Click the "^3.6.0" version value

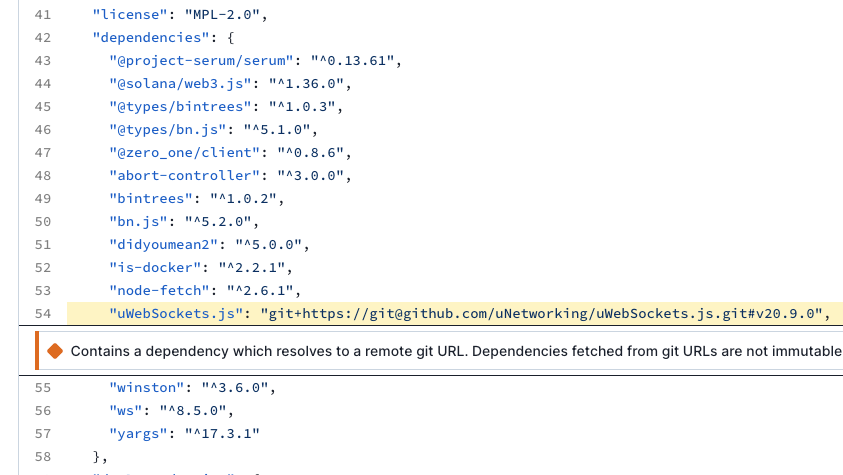coord(235,388)
